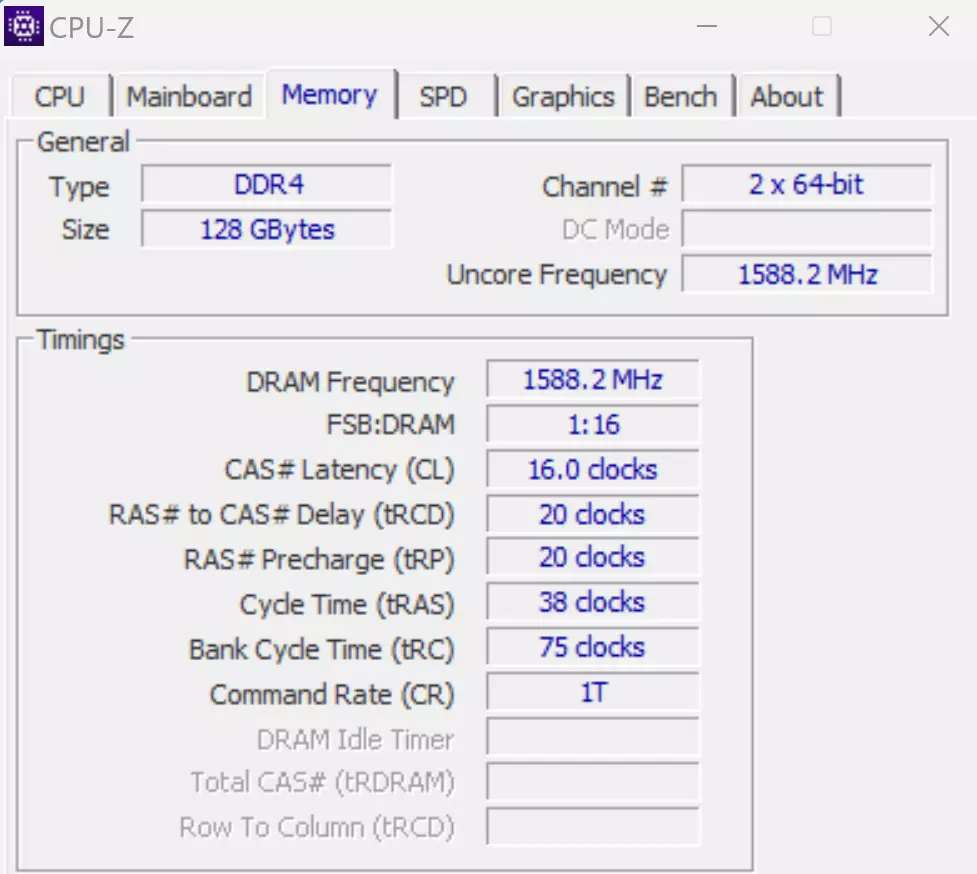This screenshot has width=977, height=874.
Task: Minimize the CPU-Z window
Action: [x=707, y=26]
